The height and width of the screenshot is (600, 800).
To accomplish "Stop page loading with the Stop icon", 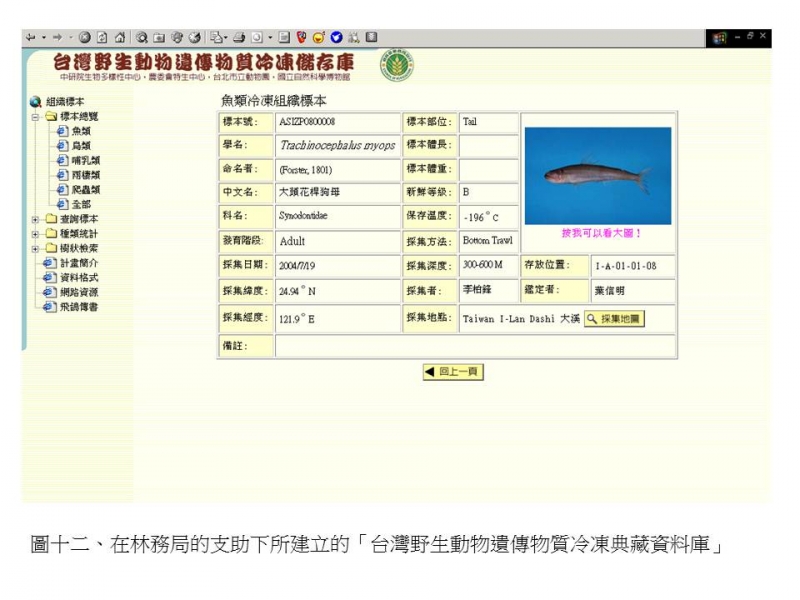I will point(85,37).
